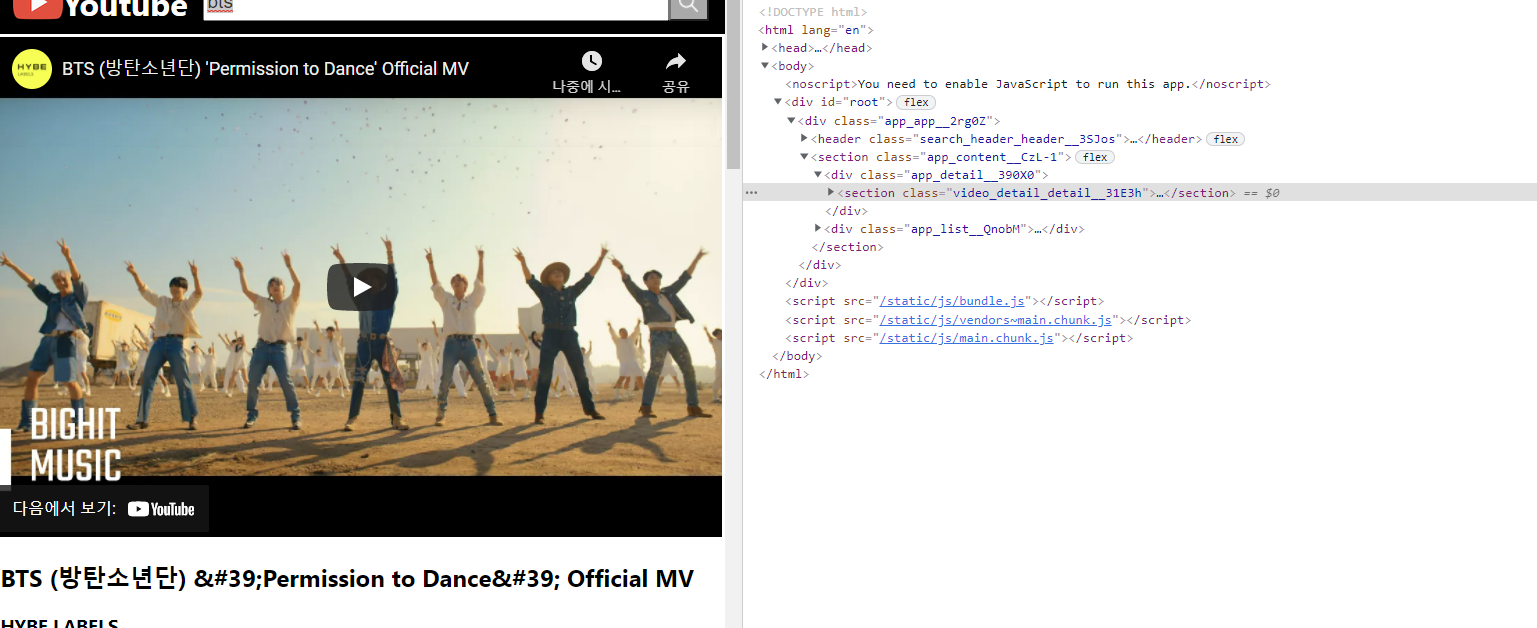This screenshot has height=628, width=1537.
Task: Click the BIGHIT MUSIC watermark in the video
Action: 75,444
